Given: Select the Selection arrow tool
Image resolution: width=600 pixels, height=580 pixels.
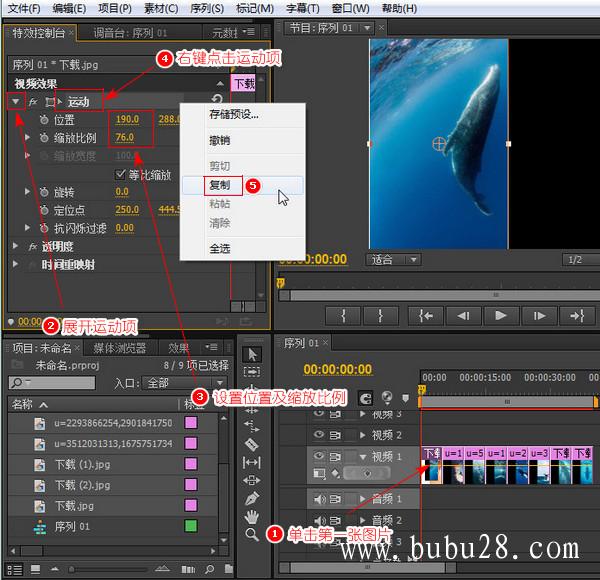Looking at the screenshot, I should tap(252, 354).
